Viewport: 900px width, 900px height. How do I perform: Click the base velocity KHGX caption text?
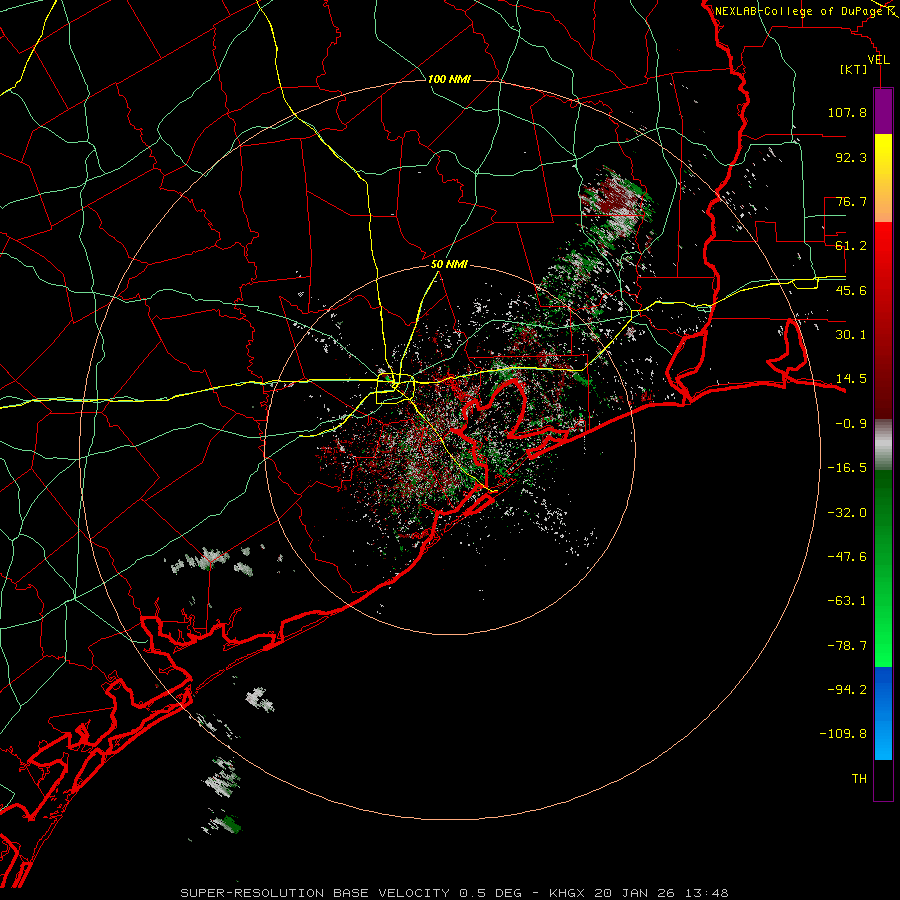[x=454, y=893]
